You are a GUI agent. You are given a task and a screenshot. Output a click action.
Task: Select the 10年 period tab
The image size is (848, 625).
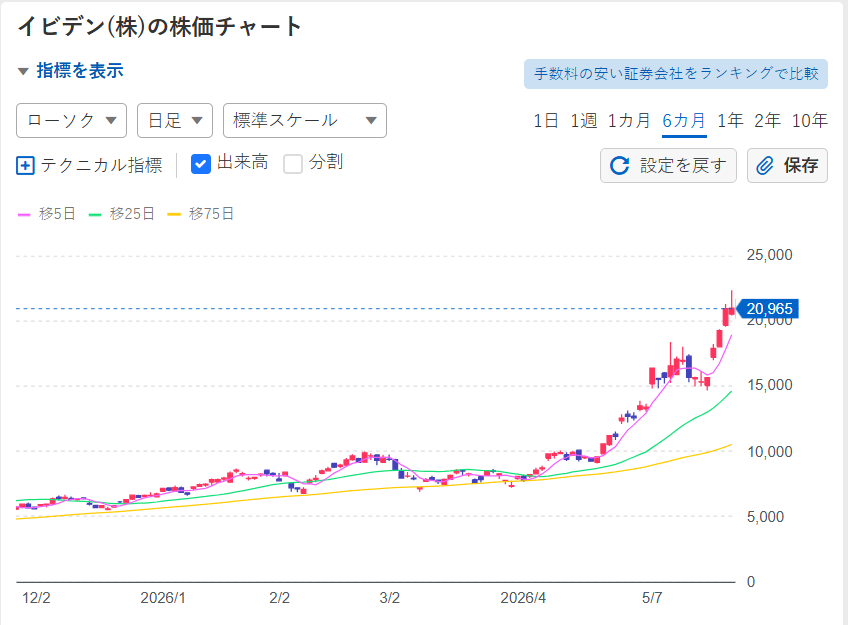click(x=810, y=121)
